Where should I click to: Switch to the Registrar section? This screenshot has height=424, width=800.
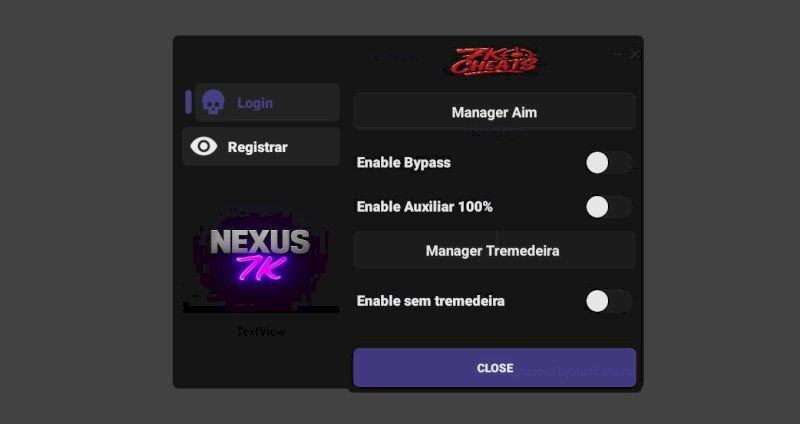click(x=261, y=146)
